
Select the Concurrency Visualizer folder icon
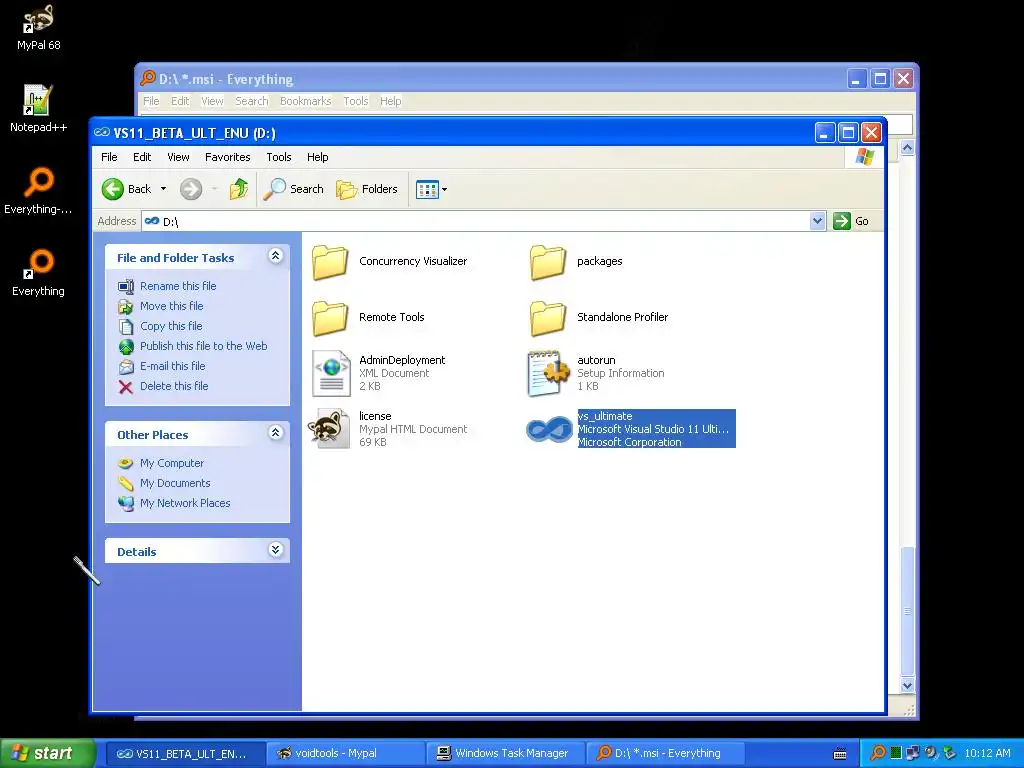click(x=330, y=262)
